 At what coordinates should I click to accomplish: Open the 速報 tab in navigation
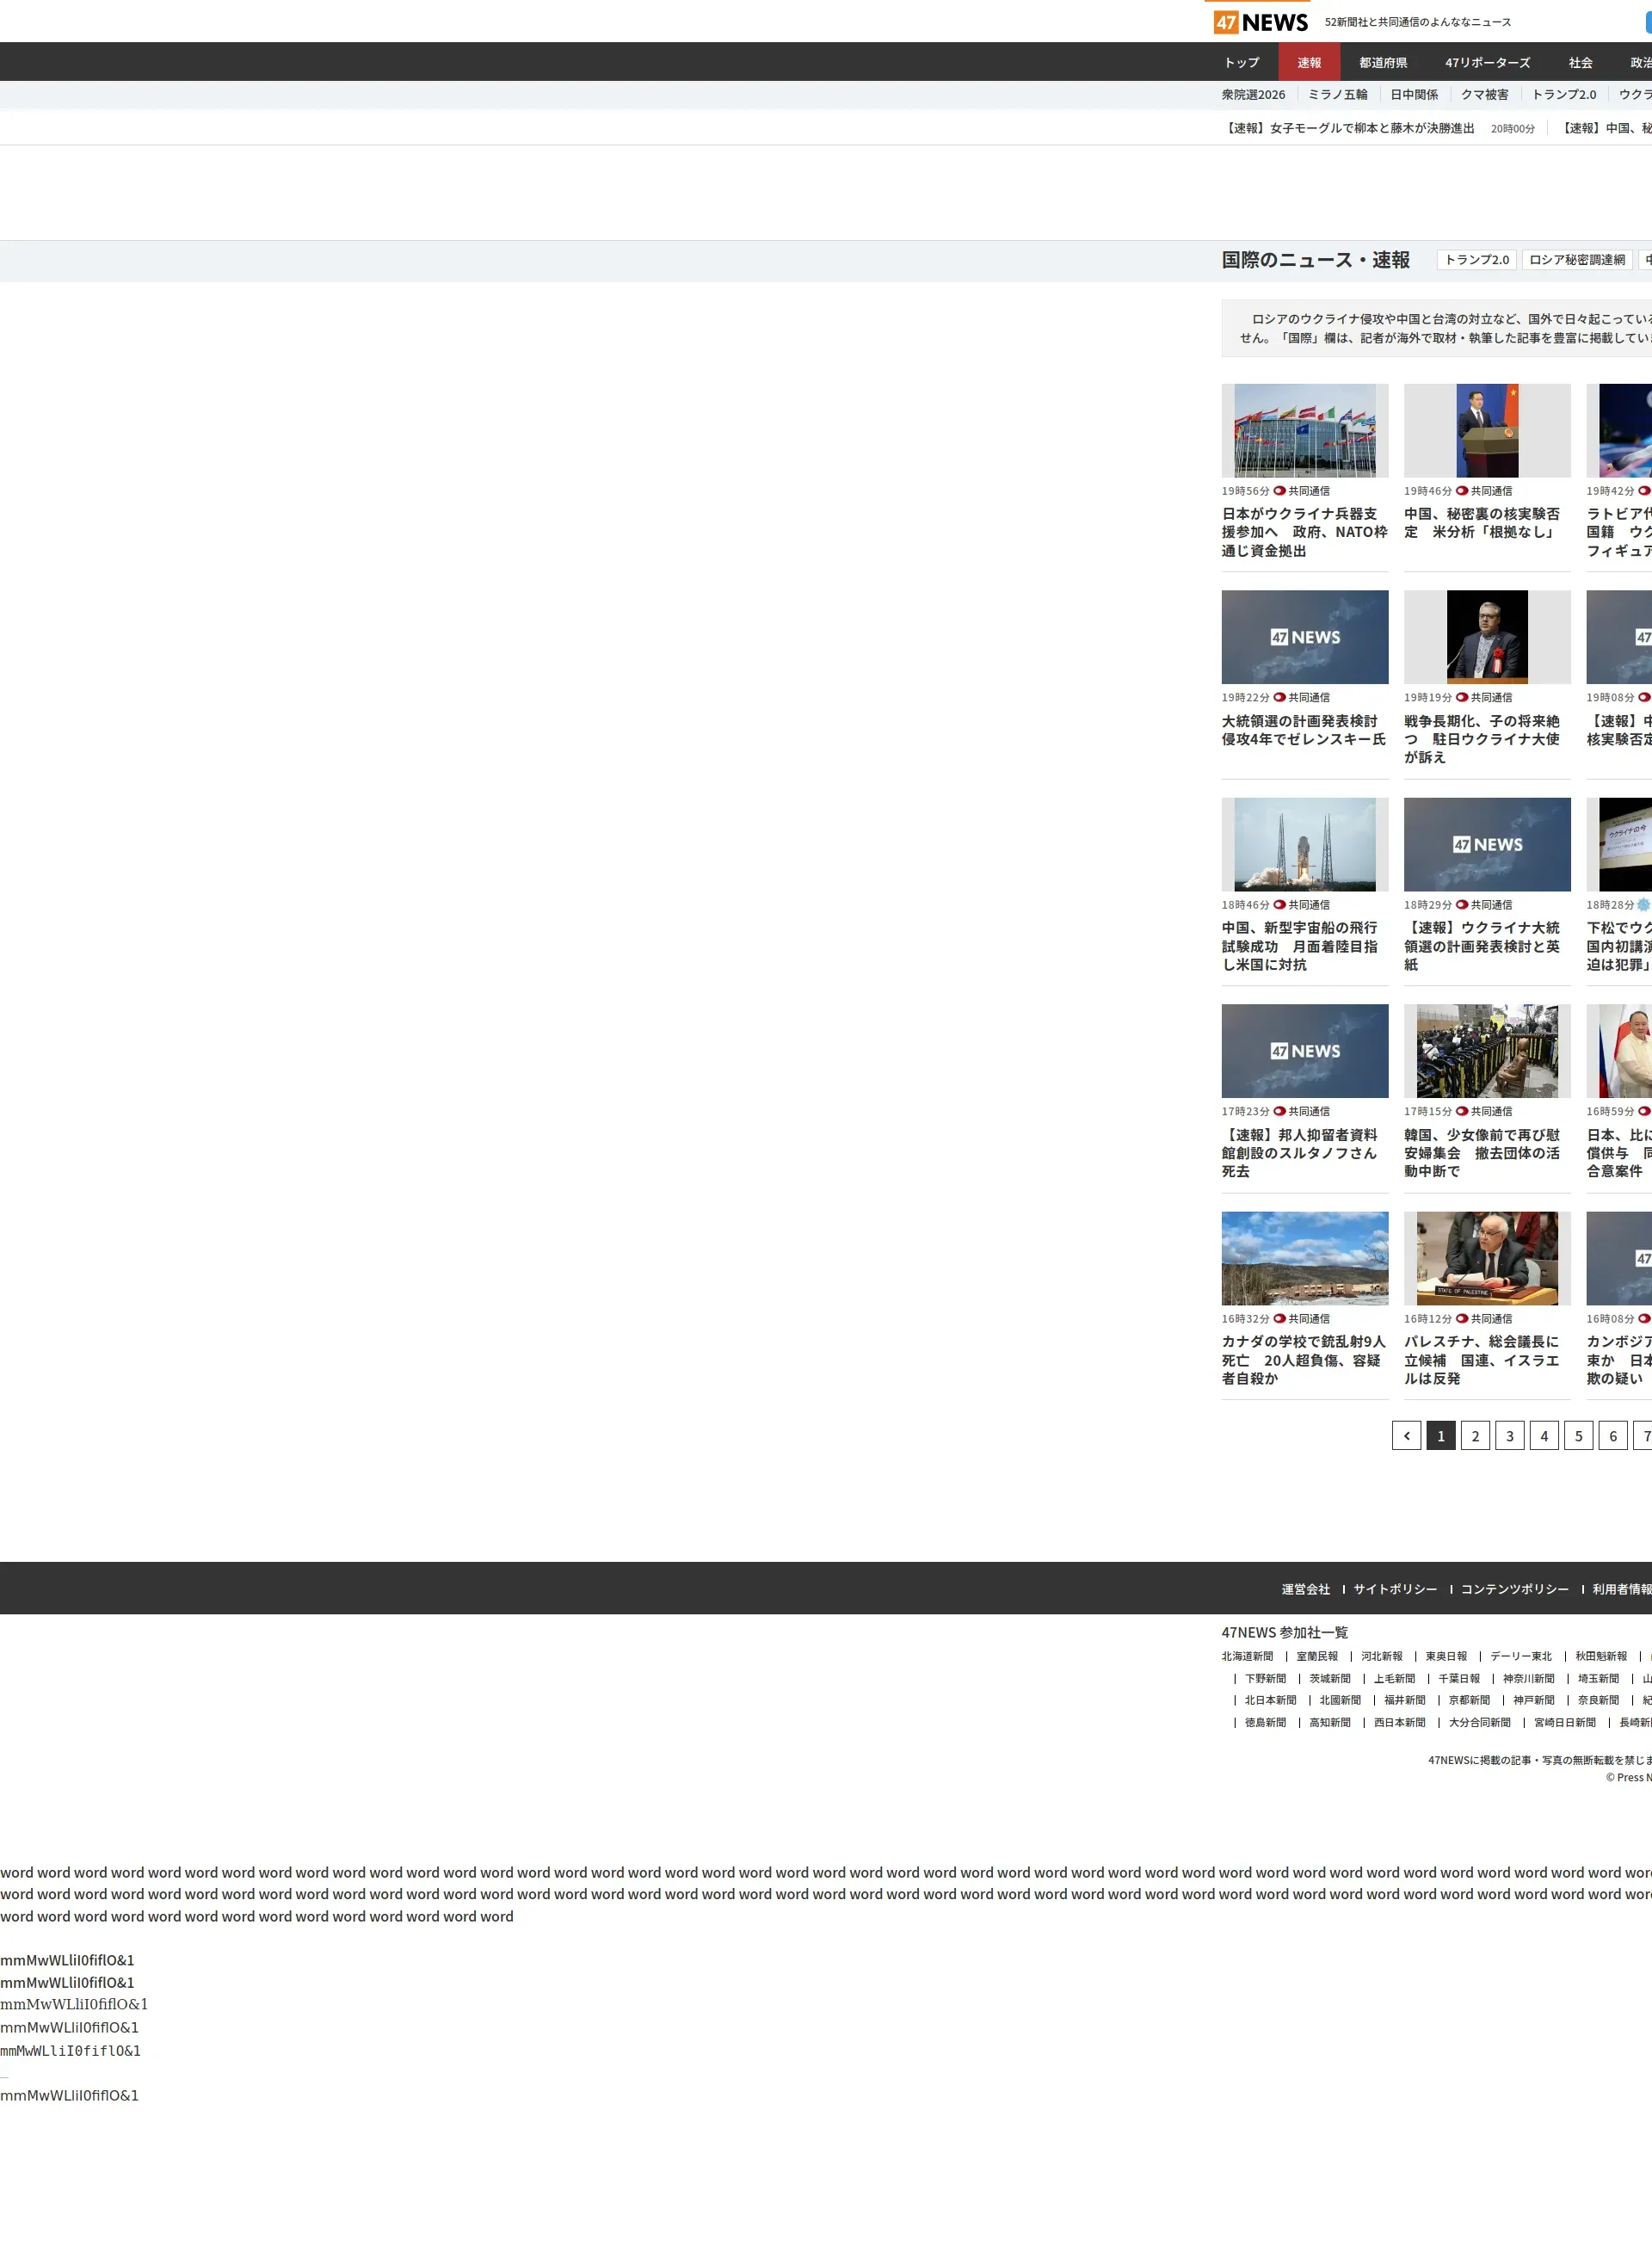[1309, 63]
